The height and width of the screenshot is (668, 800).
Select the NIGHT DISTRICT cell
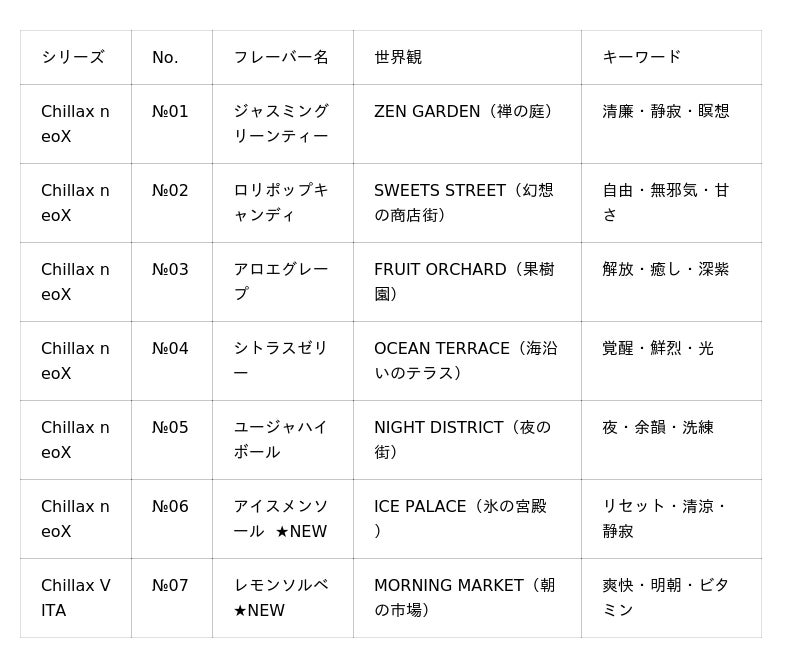[x=465, y=440]
